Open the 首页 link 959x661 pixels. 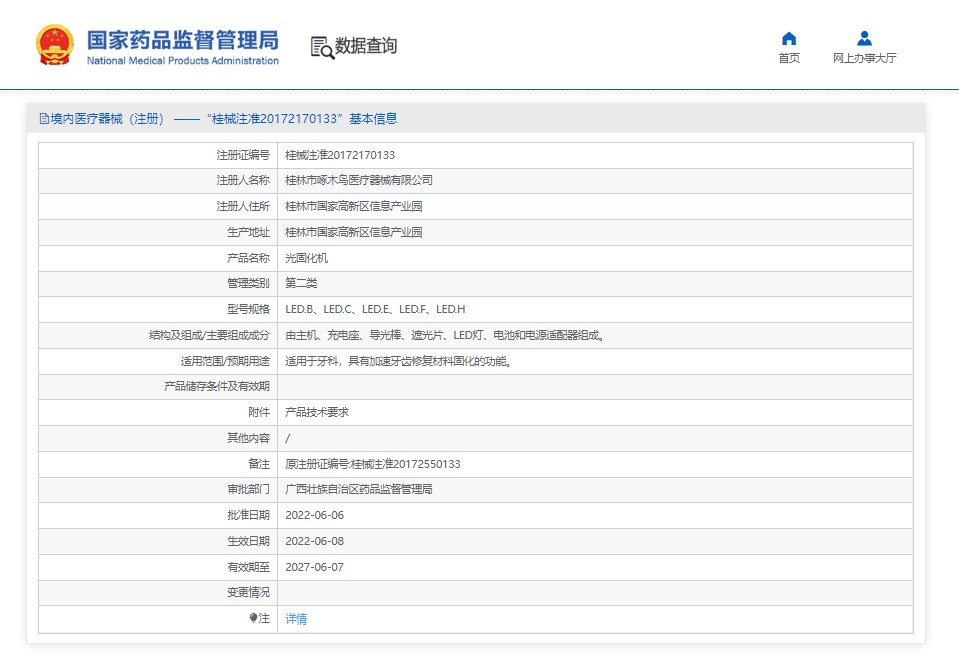pyautogui.click(x=789, y=58)
